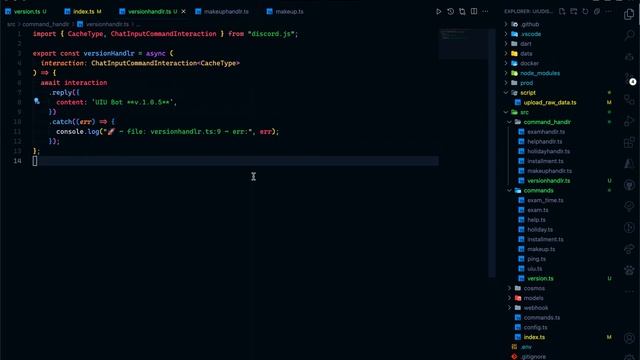Click 'discord.js' string on line 1
Image resolution: width=640 pixels, height=360 pixels.
(x=271, y=34)
